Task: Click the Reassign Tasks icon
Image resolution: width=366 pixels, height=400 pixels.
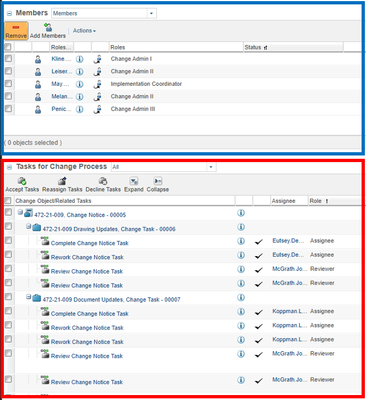Action: pos(62,181)
